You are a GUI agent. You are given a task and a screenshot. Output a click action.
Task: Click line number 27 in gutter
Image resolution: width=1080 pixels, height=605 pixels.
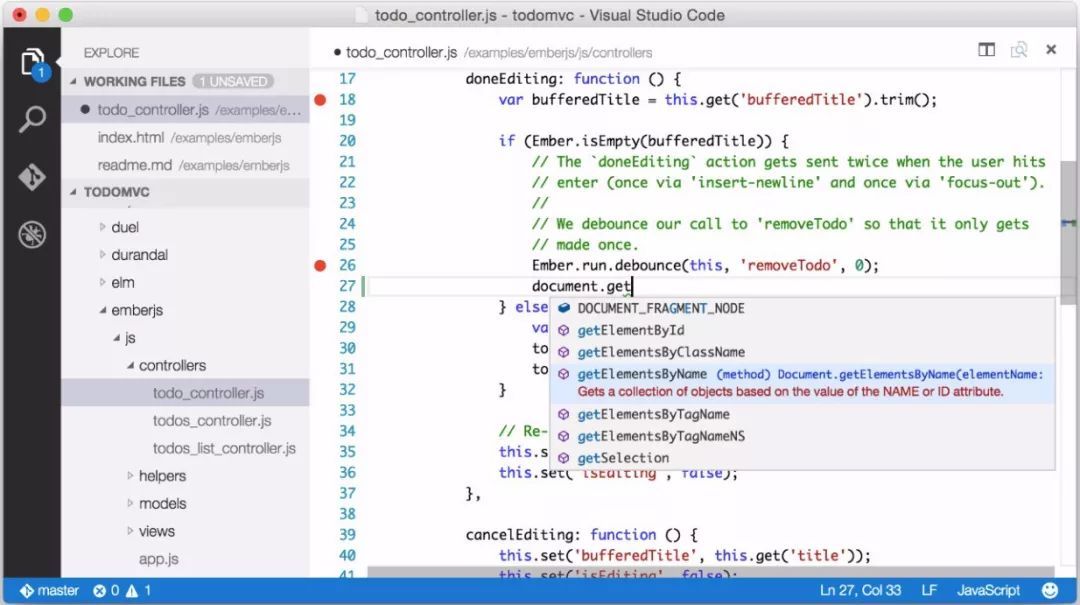[x=347, y=286]
